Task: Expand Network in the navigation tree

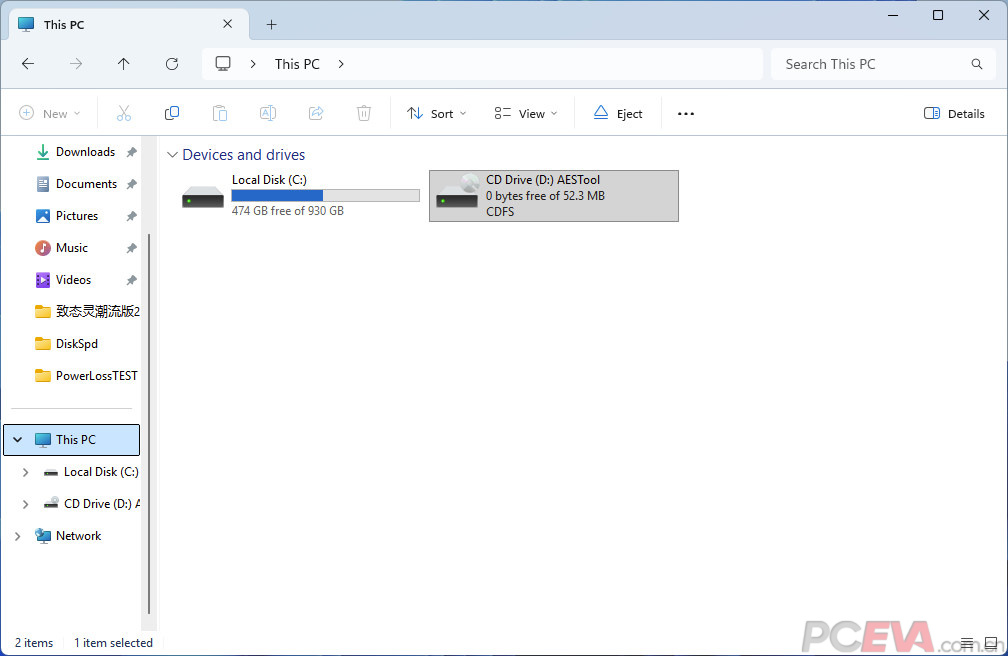Action: [x=17, y=536]
